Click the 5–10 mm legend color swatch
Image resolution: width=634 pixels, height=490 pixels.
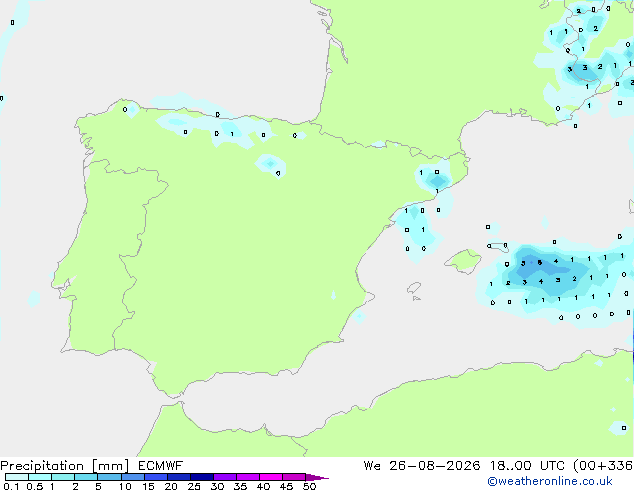(x=109, y=477)
